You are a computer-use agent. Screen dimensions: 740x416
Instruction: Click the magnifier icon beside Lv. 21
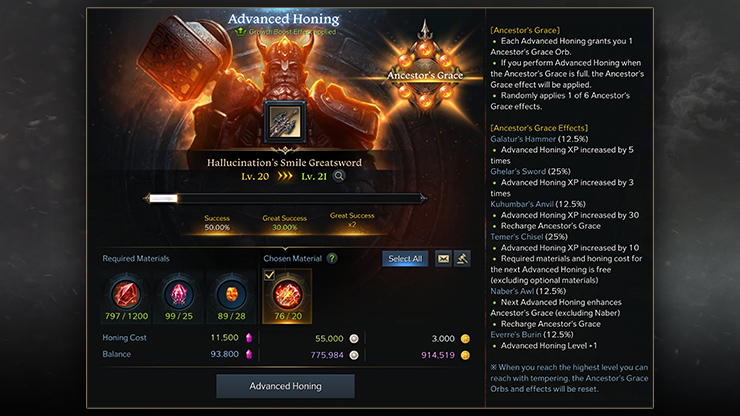(338, 177)
